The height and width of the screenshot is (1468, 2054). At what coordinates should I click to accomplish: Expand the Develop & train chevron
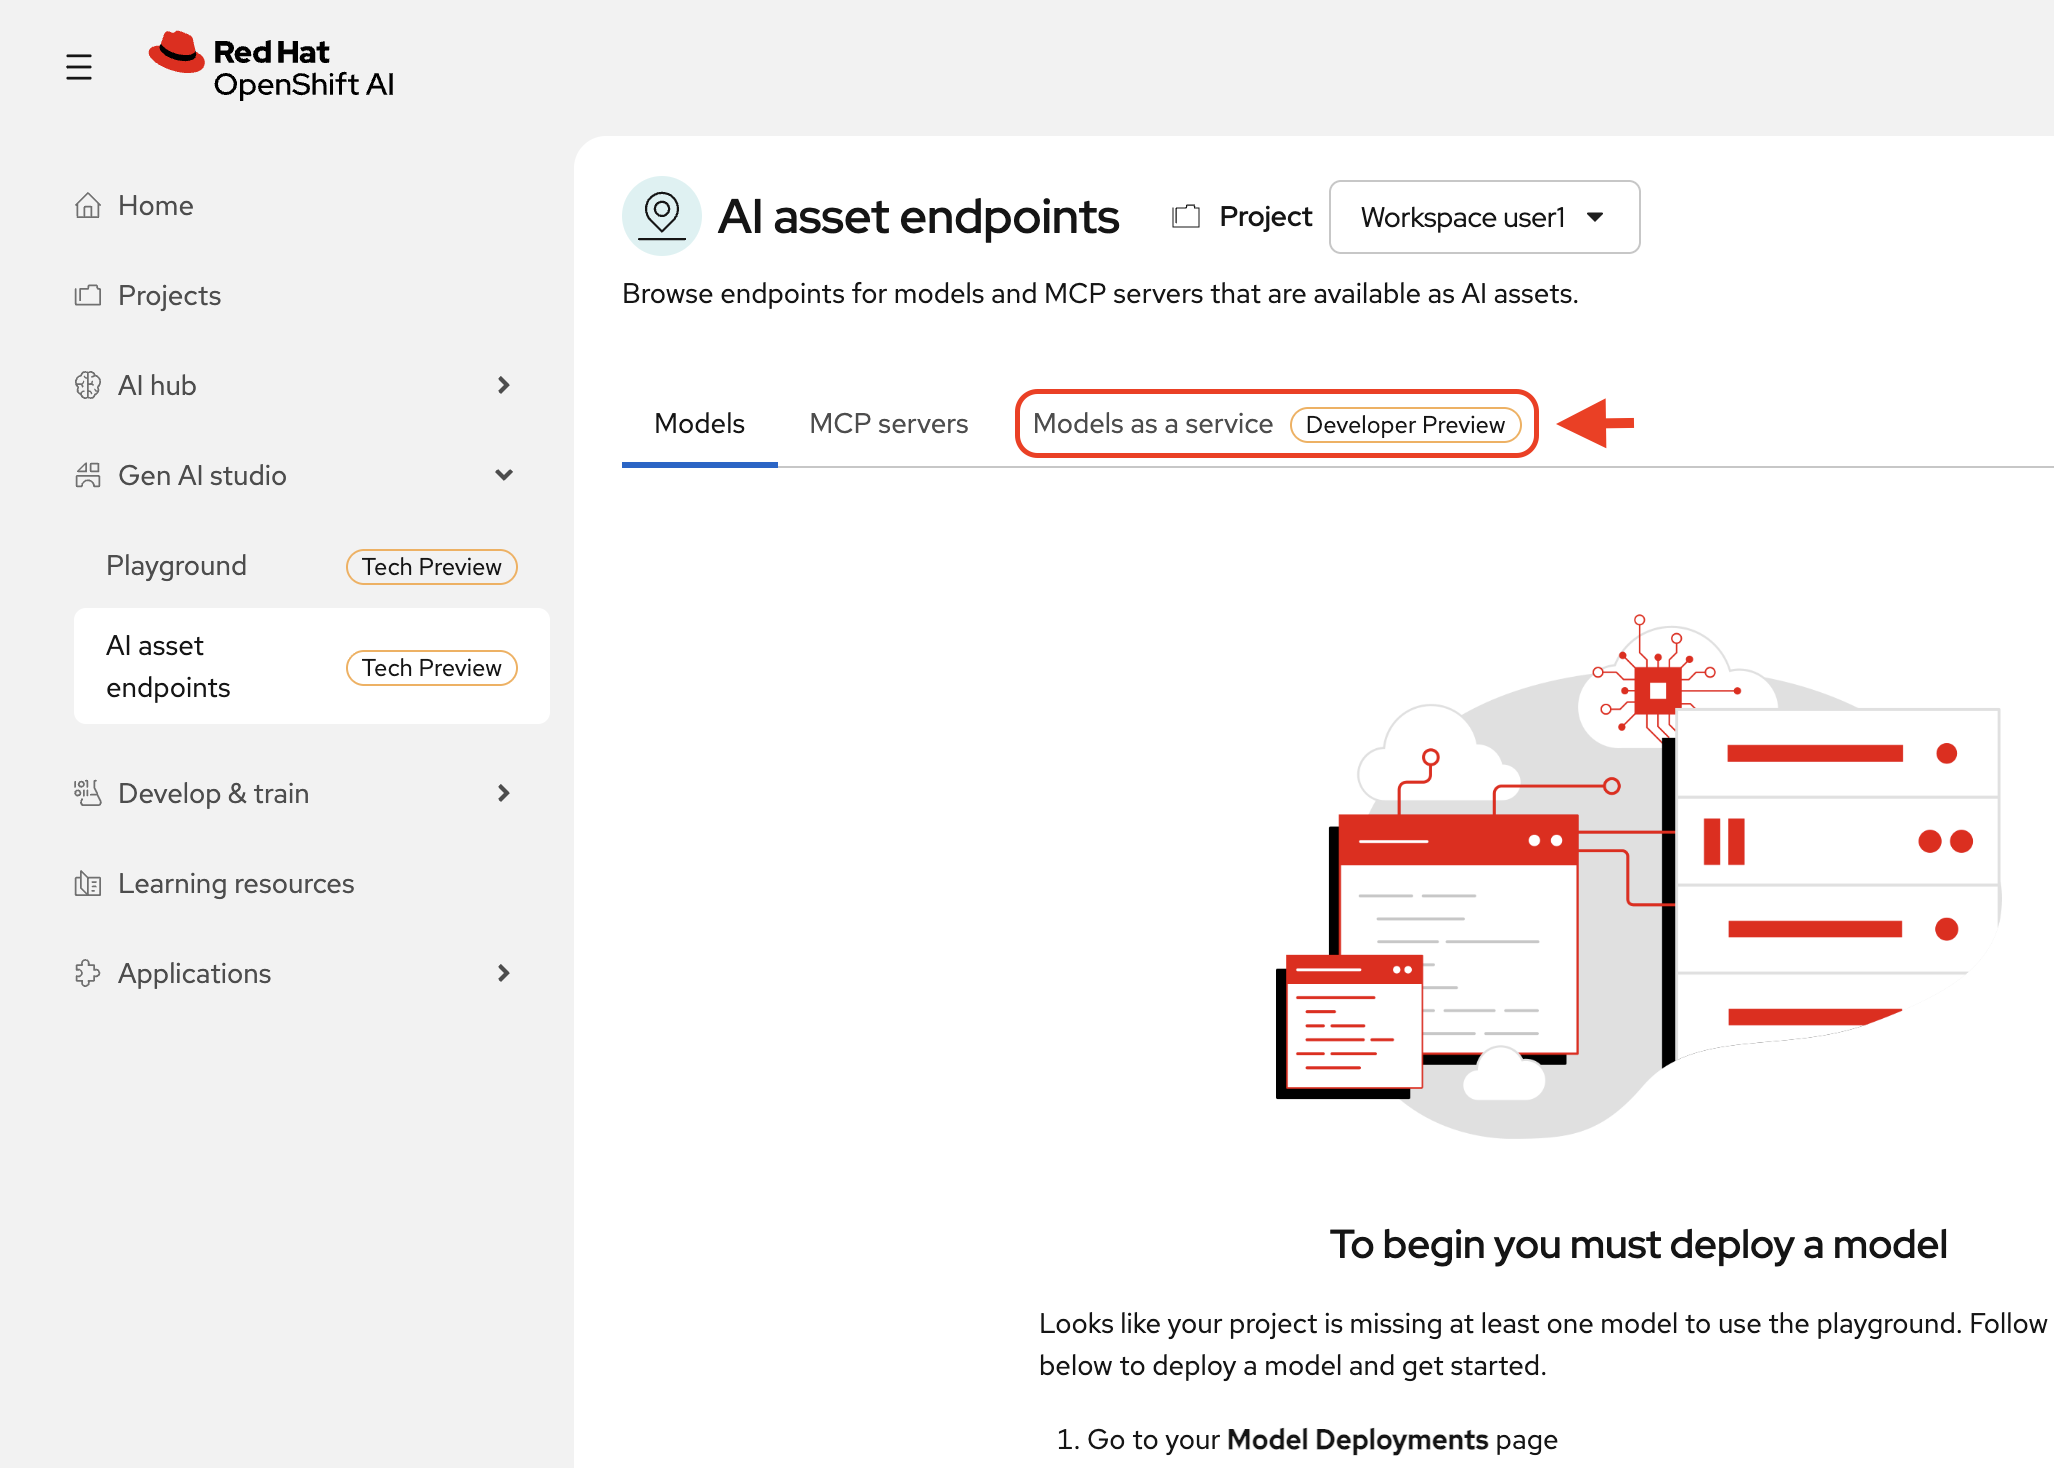[x=504, y=793]
